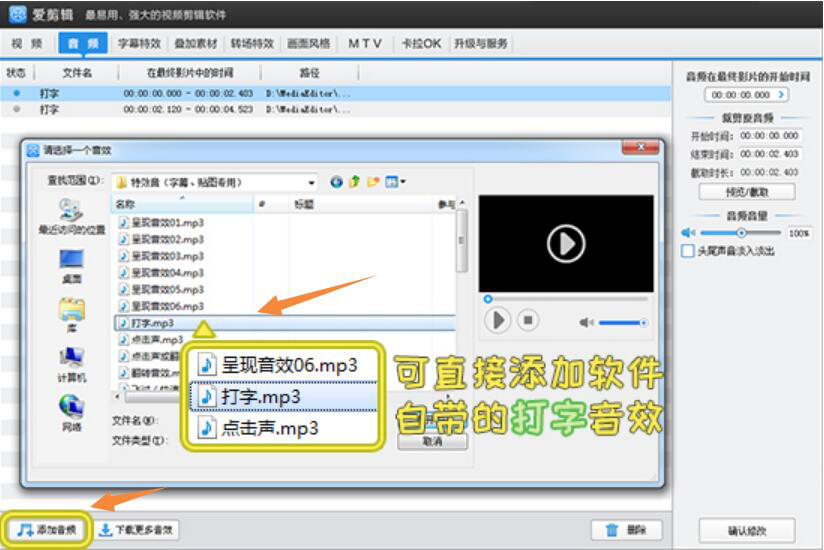Screen dimensions: 824x550
Task: Click the 爱剪辑 app logo icon
Action: tap(18, 14)
